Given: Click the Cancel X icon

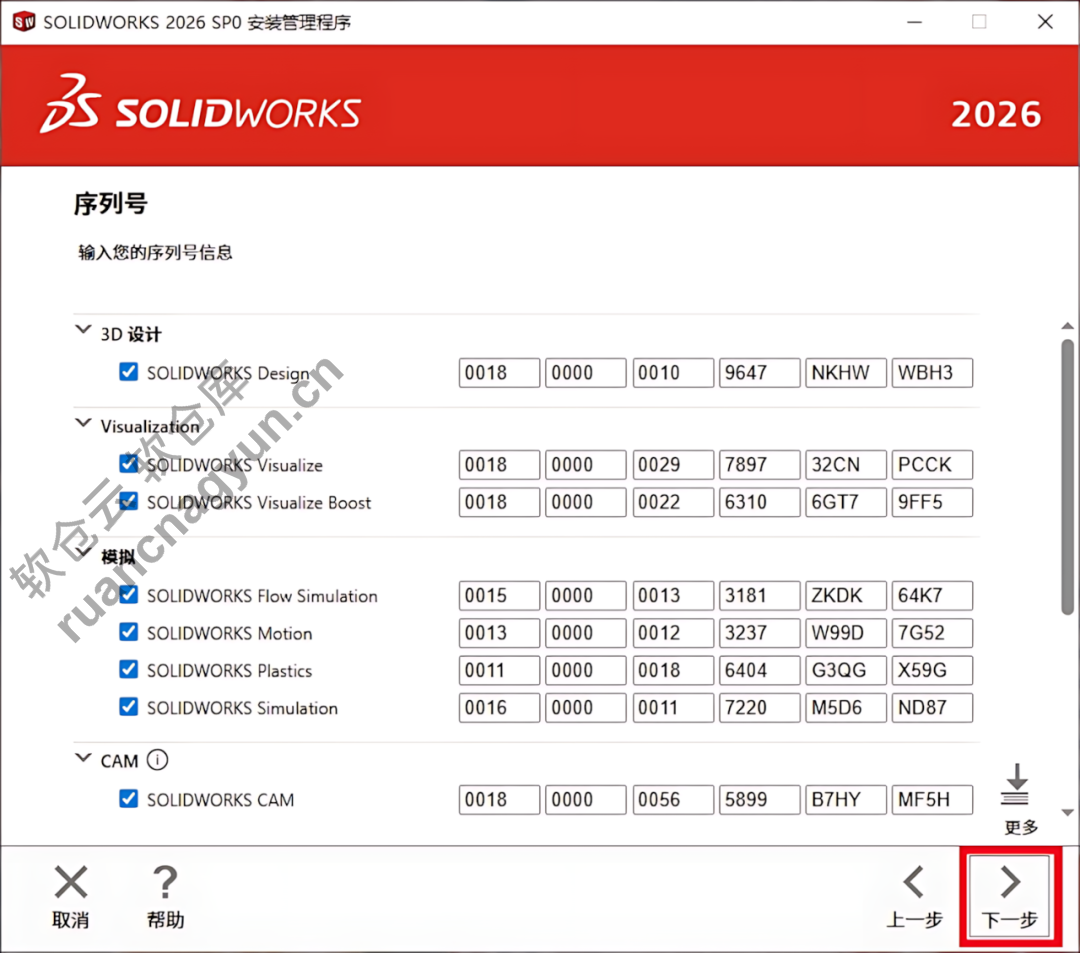Looking at the screenshot, I should point(70,882).
